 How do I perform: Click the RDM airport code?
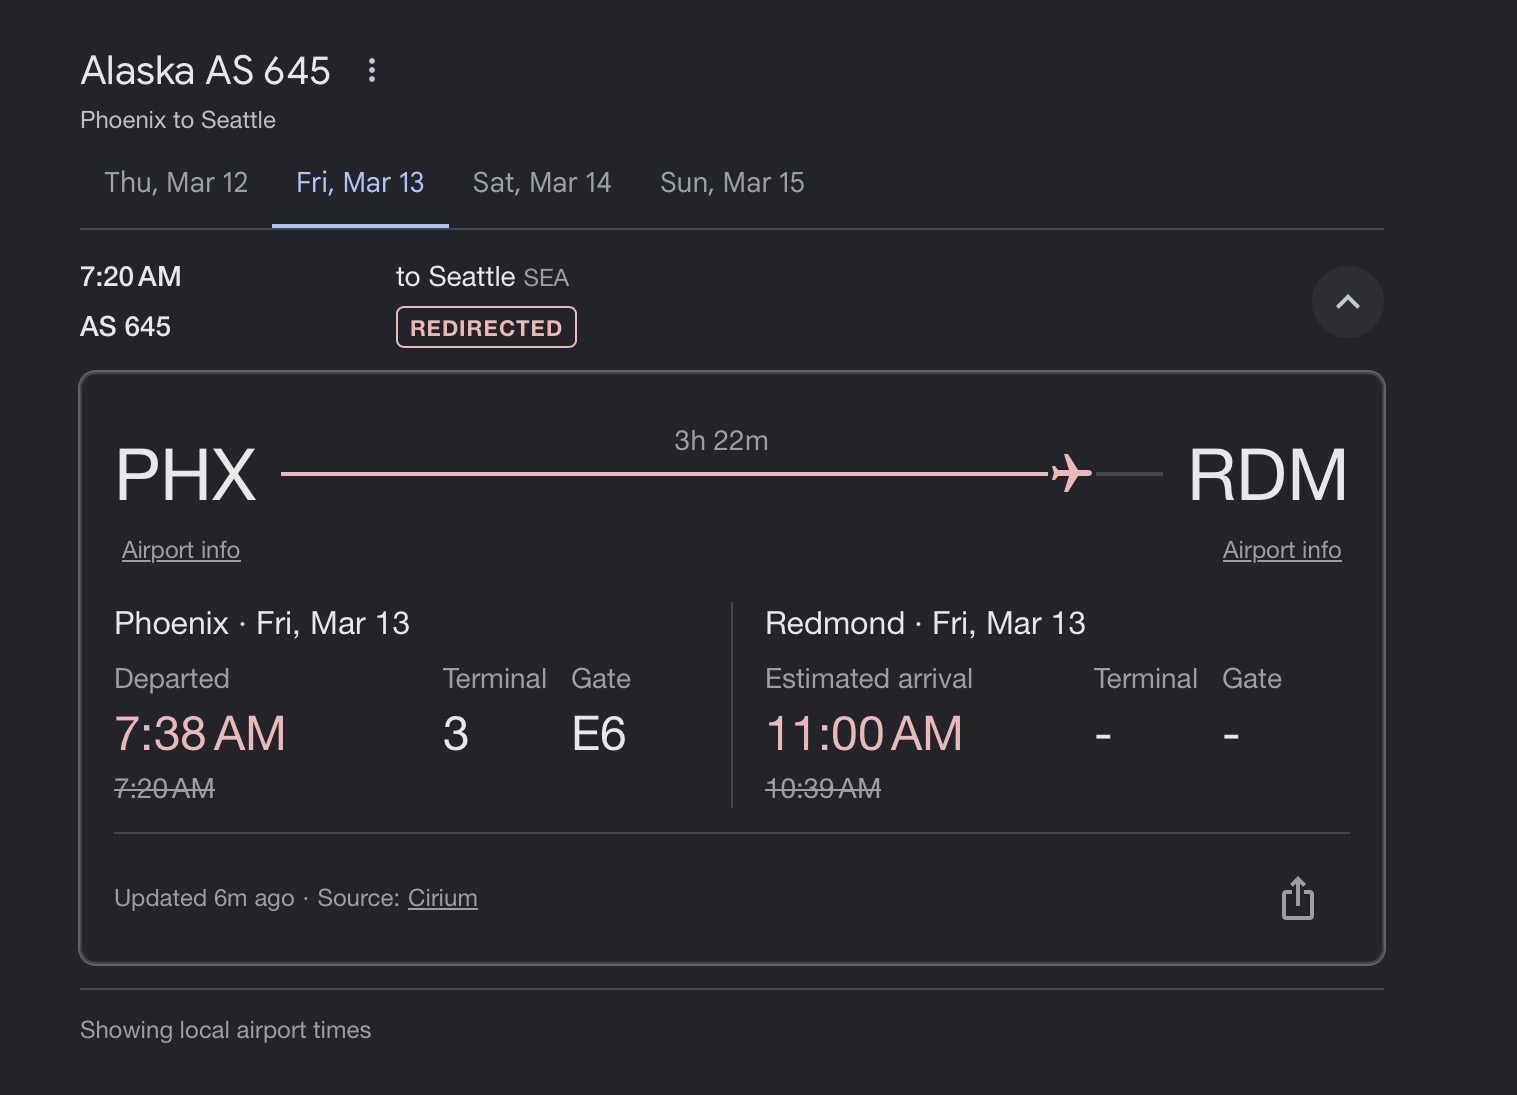[x=1267, y=475]
